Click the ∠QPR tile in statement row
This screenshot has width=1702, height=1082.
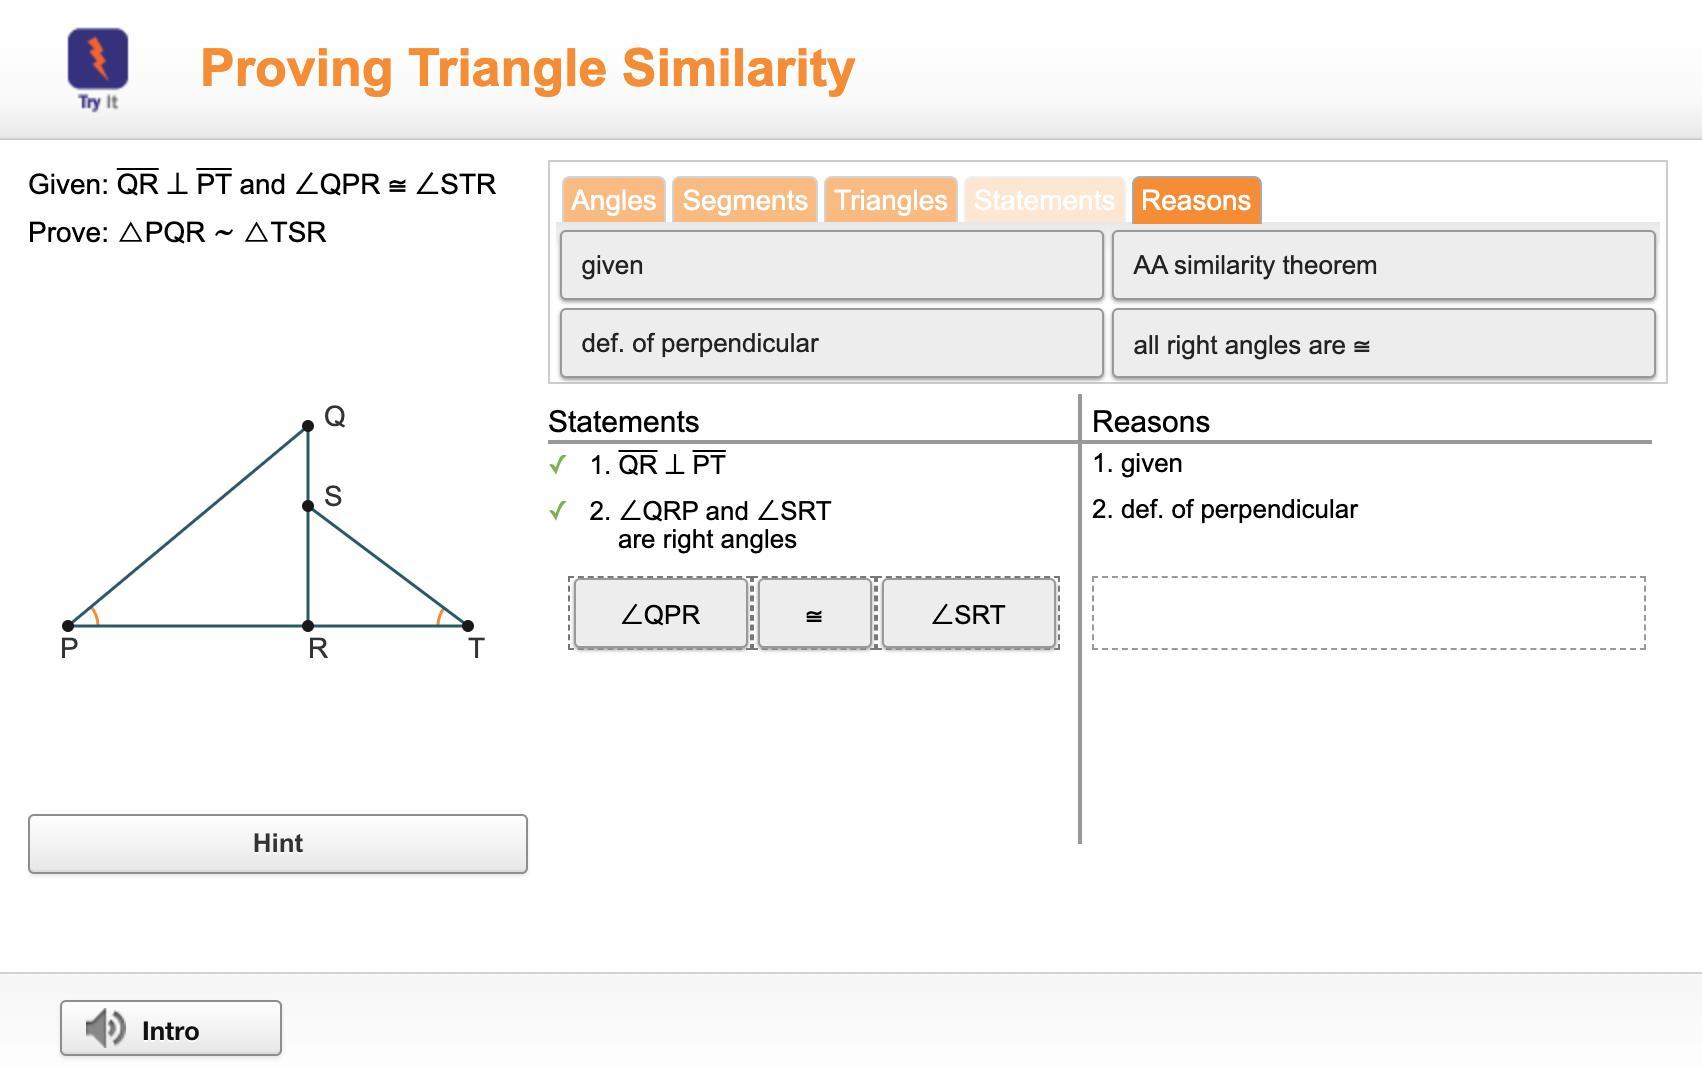[x=661, y=614]
